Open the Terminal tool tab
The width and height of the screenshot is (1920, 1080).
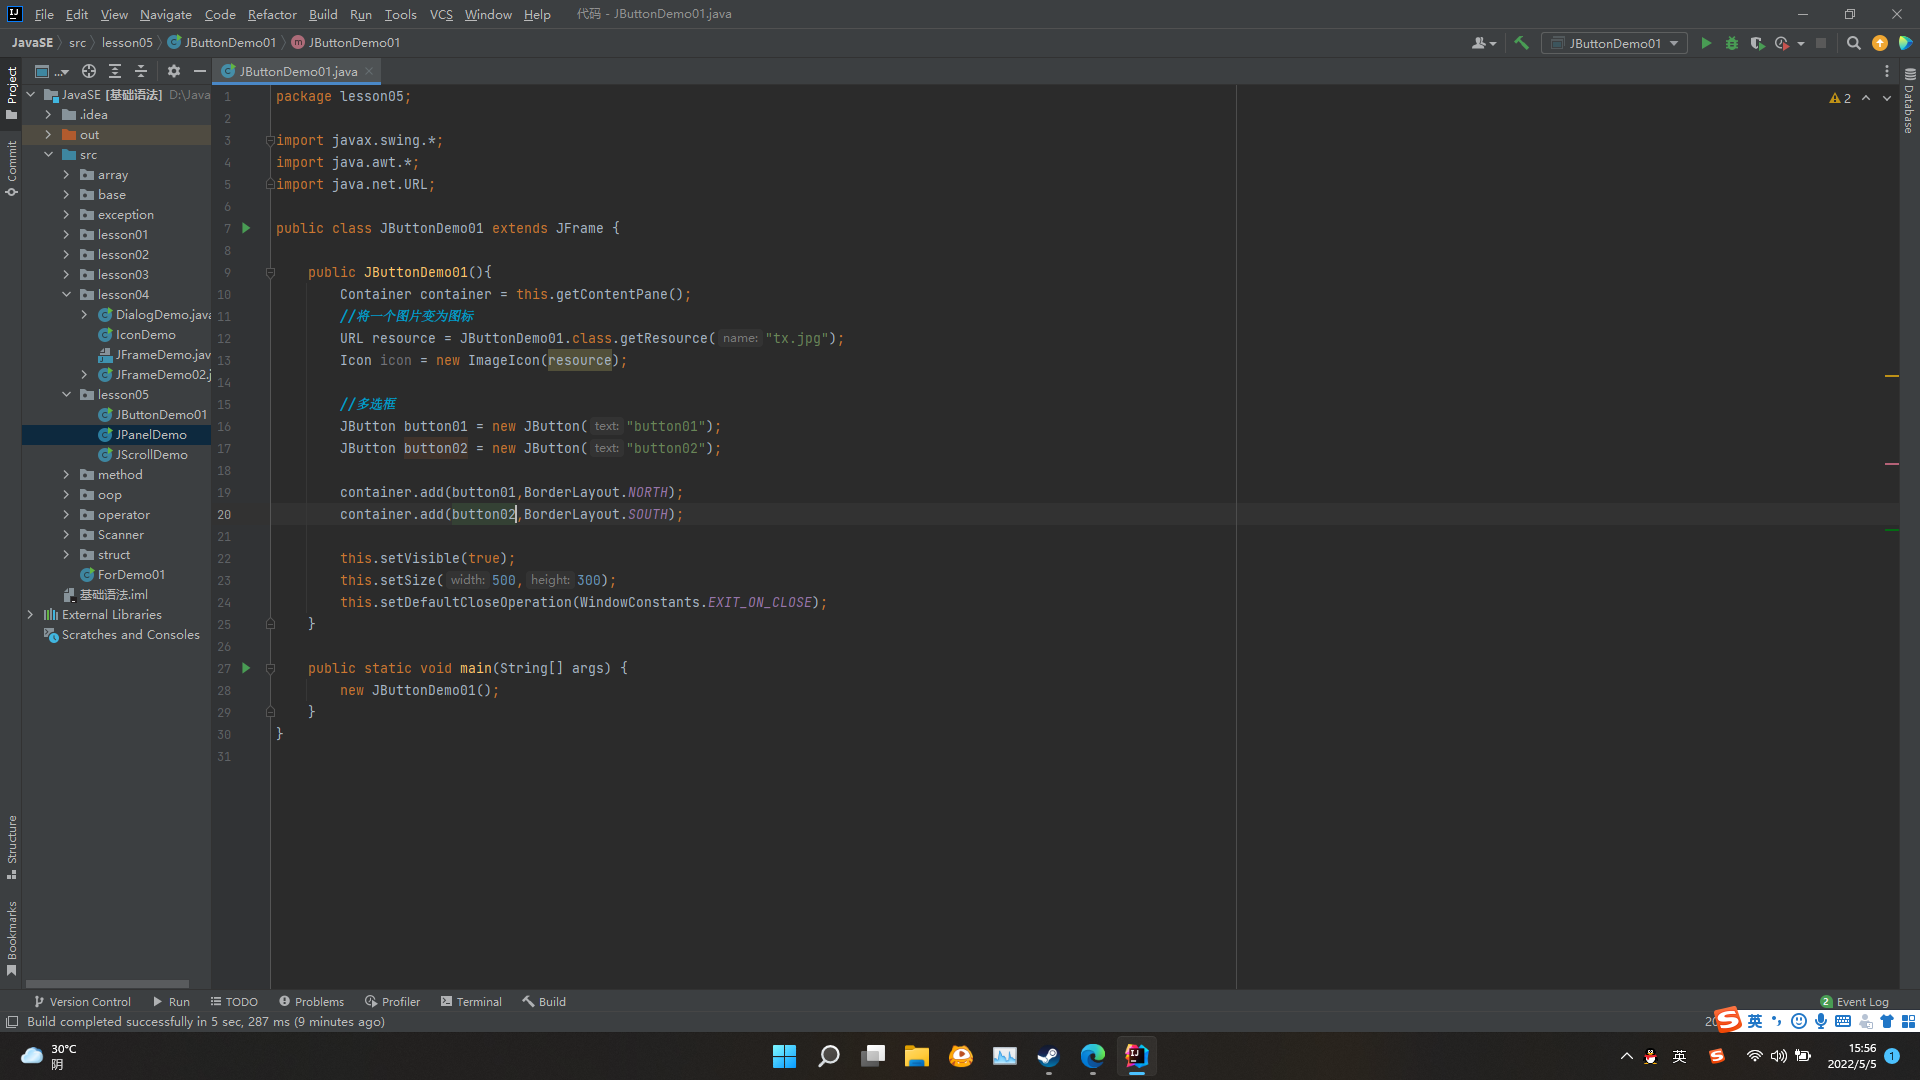tap(471, 1001)
